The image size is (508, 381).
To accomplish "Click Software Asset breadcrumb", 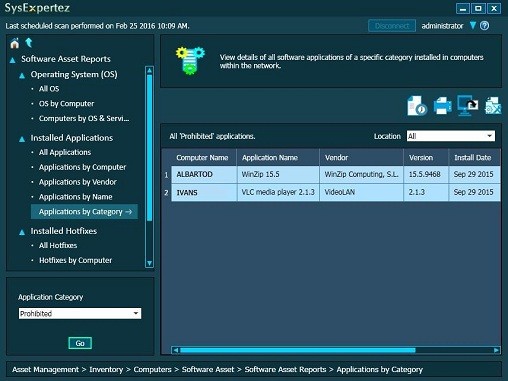I will point(208,369).
